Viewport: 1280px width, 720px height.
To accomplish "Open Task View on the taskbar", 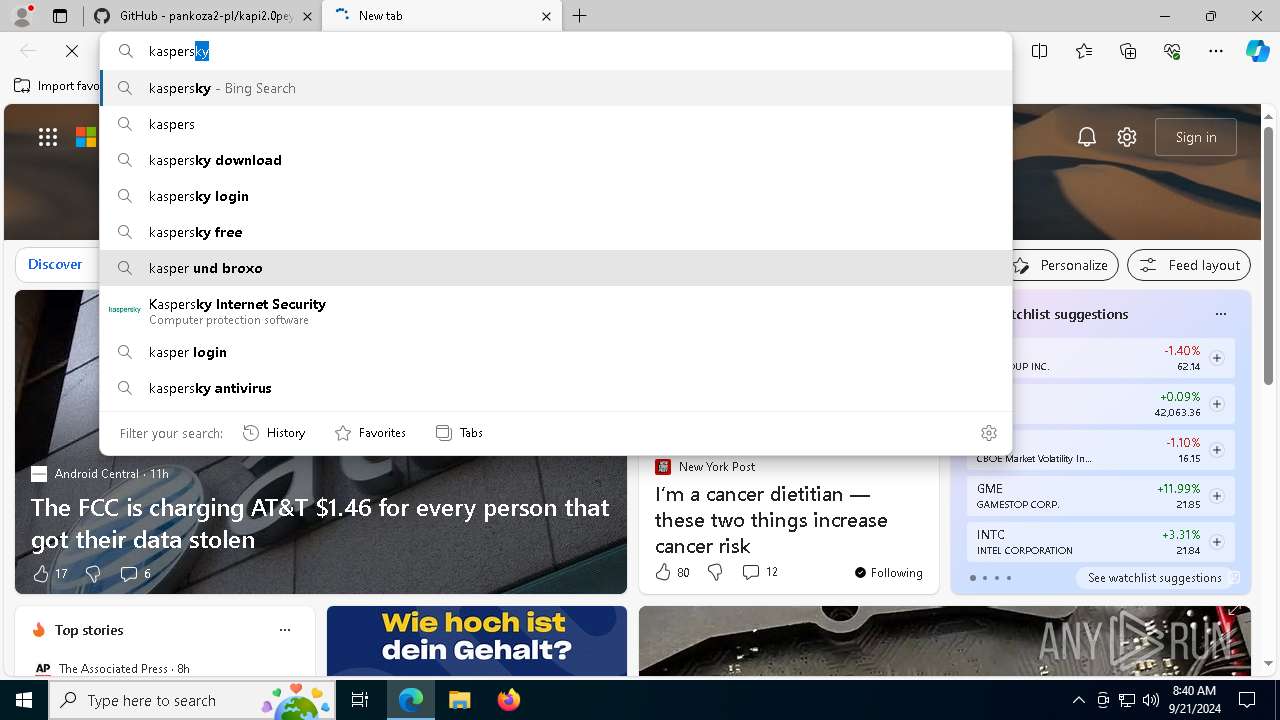I will 361,700.
